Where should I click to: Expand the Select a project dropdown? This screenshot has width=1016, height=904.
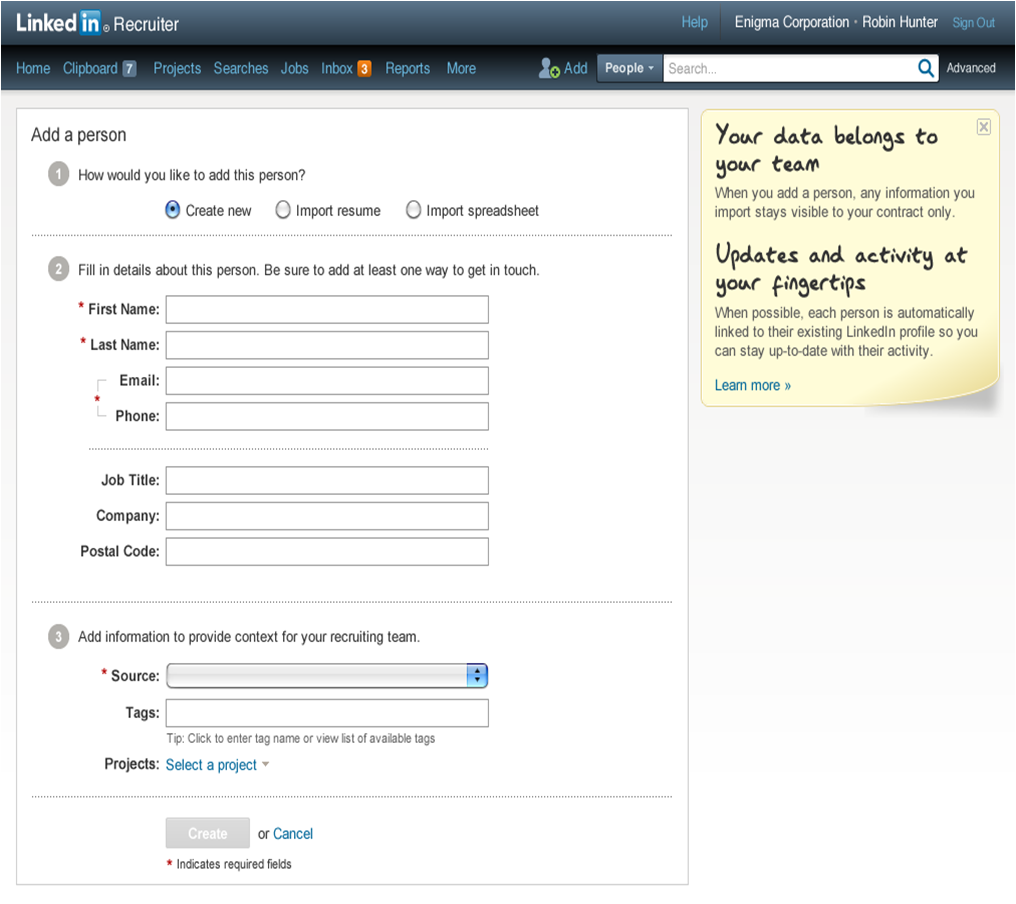click(x=217, y=765)
